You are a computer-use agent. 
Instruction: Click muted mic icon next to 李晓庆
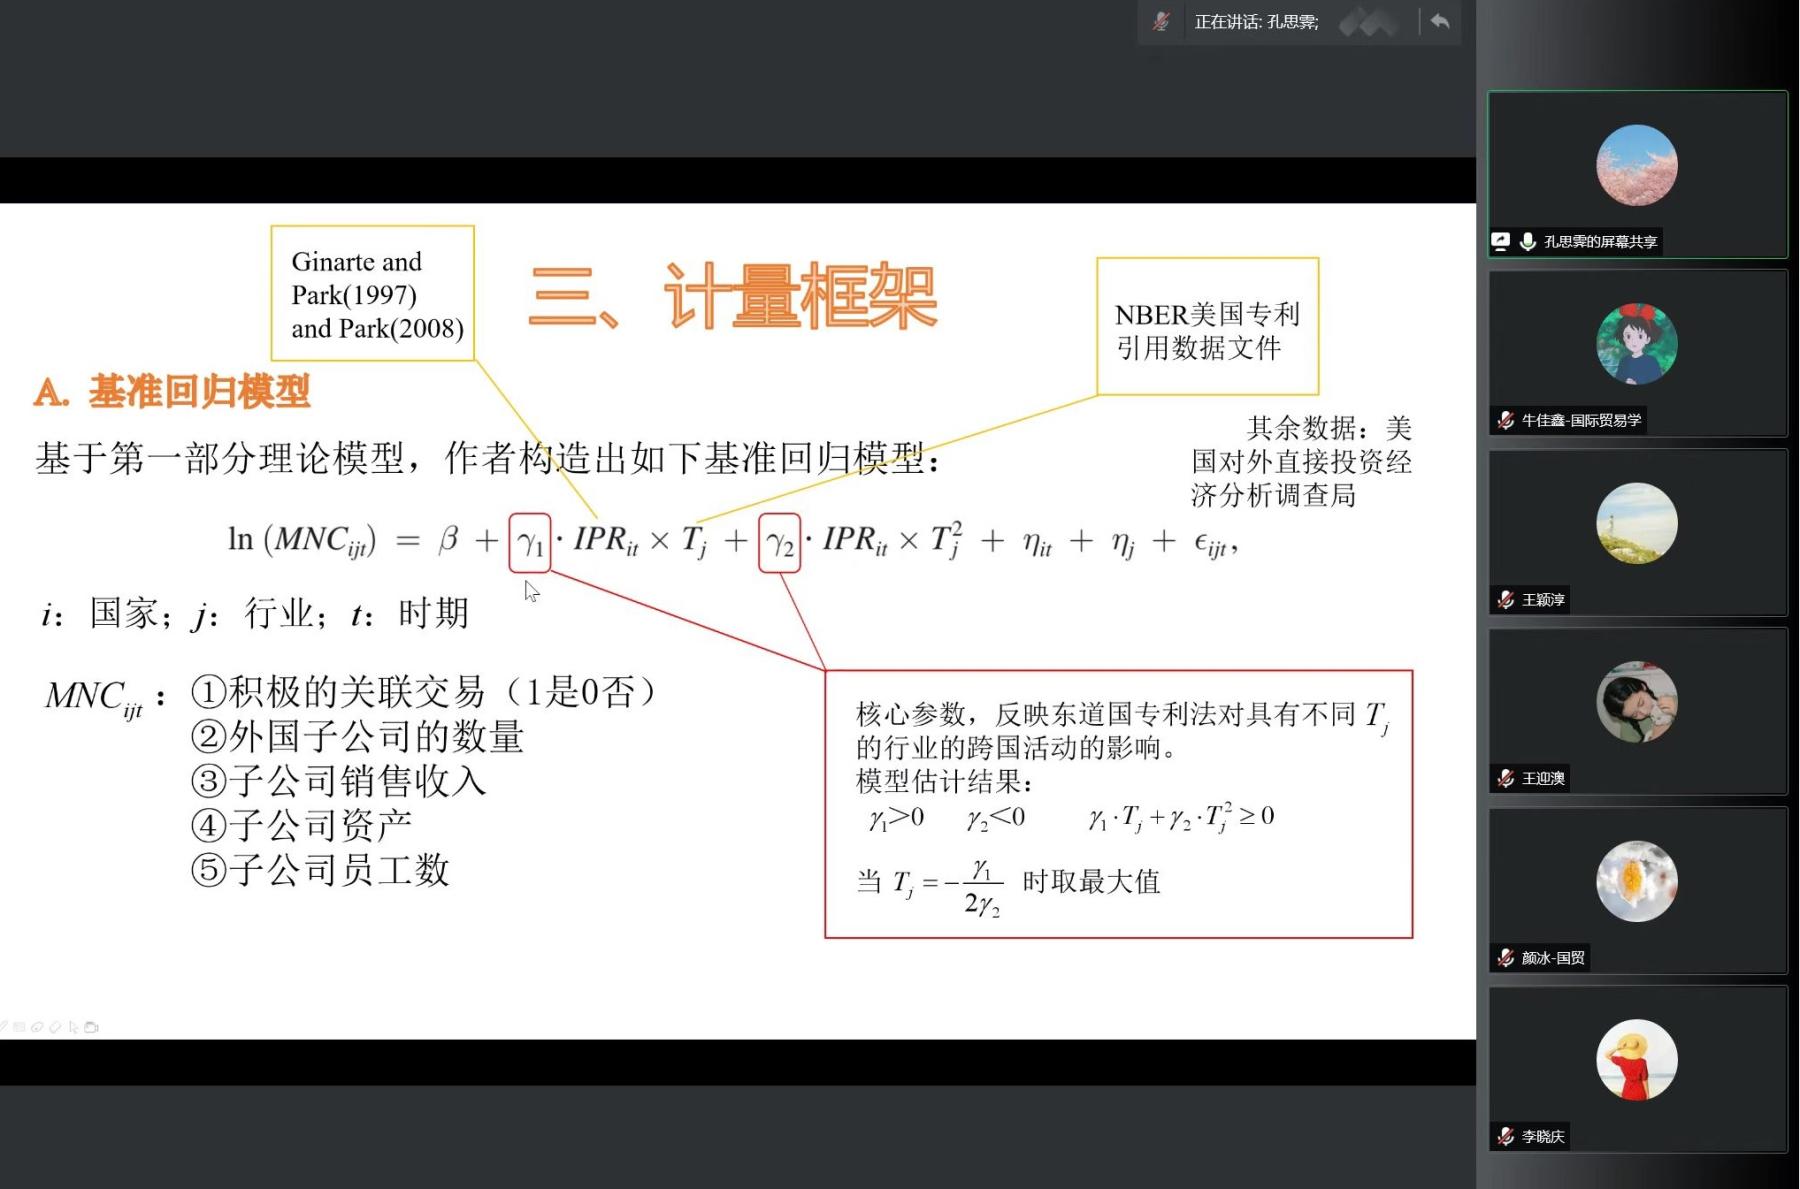tap(1506, 1136)
